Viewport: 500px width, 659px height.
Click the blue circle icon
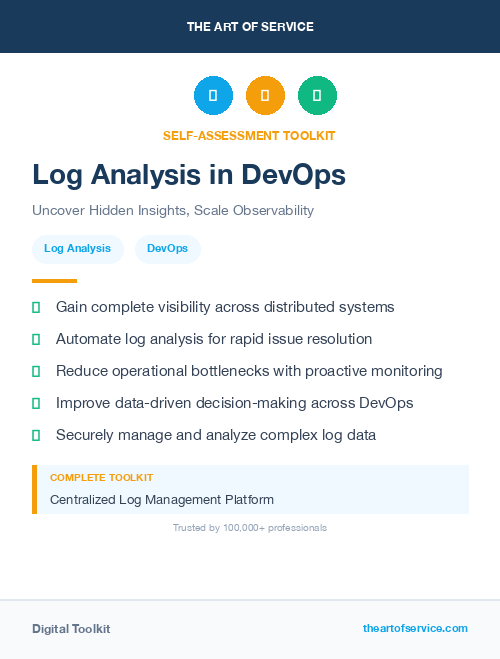(x=213, y=95)
